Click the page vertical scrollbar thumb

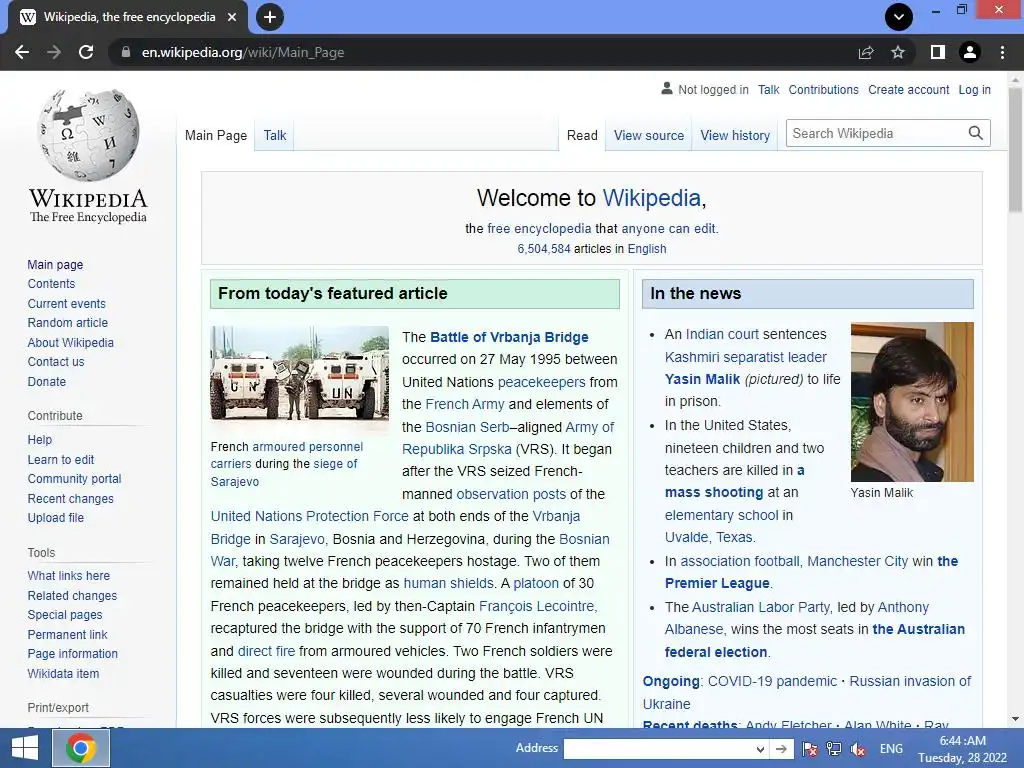pyautogui.click(x=1016, y=150)
